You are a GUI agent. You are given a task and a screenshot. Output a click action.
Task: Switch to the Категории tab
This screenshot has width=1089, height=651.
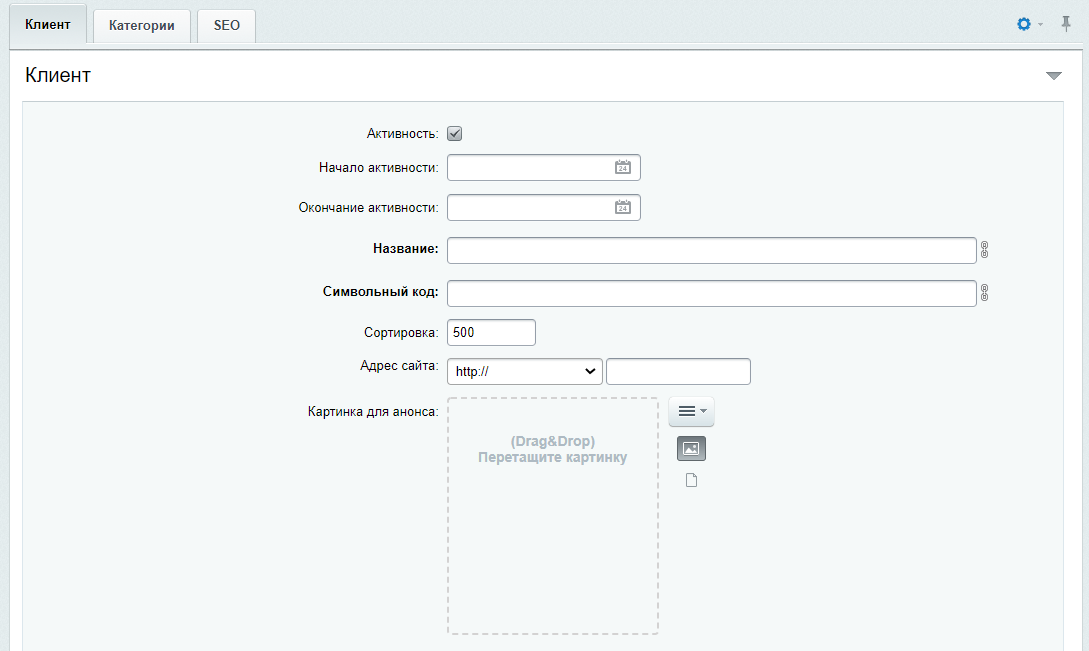[142, 26]
